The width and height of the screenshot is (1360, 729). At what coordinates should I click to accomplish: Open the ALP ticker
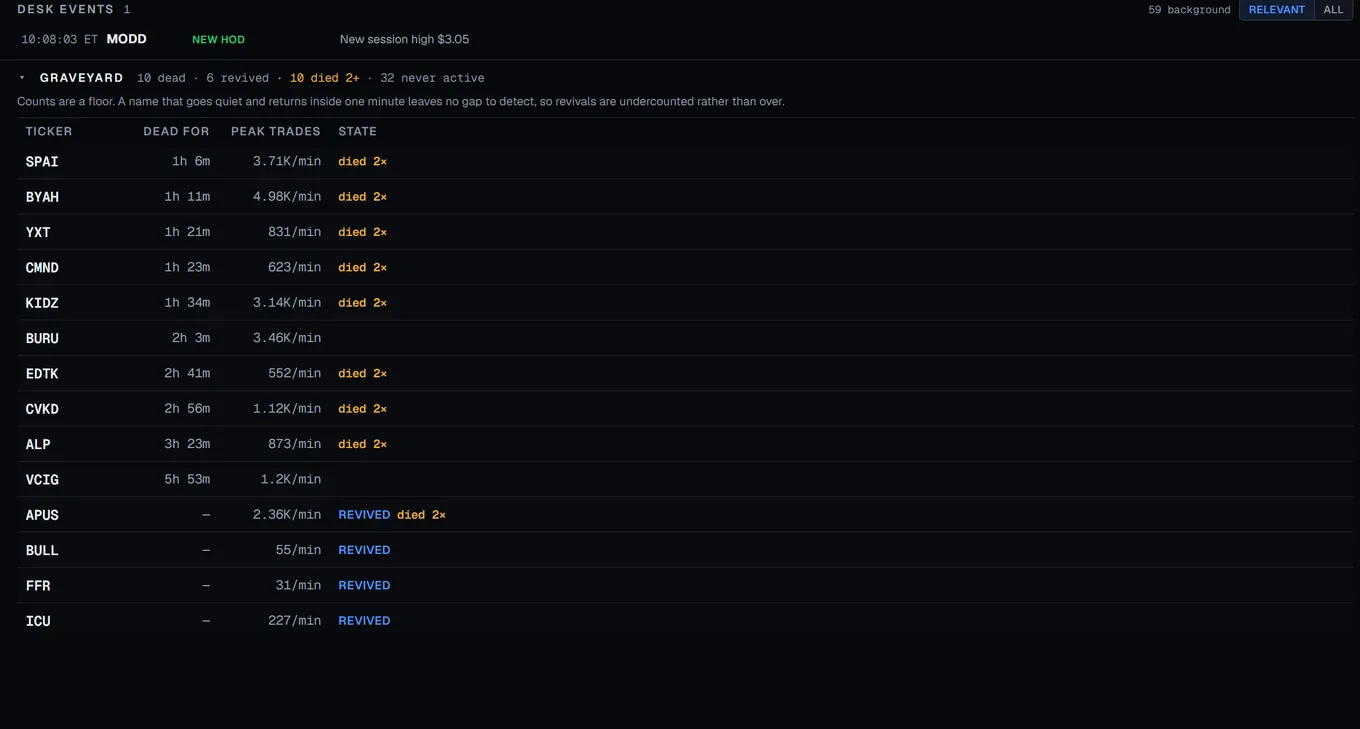click(x=38, y=444)
